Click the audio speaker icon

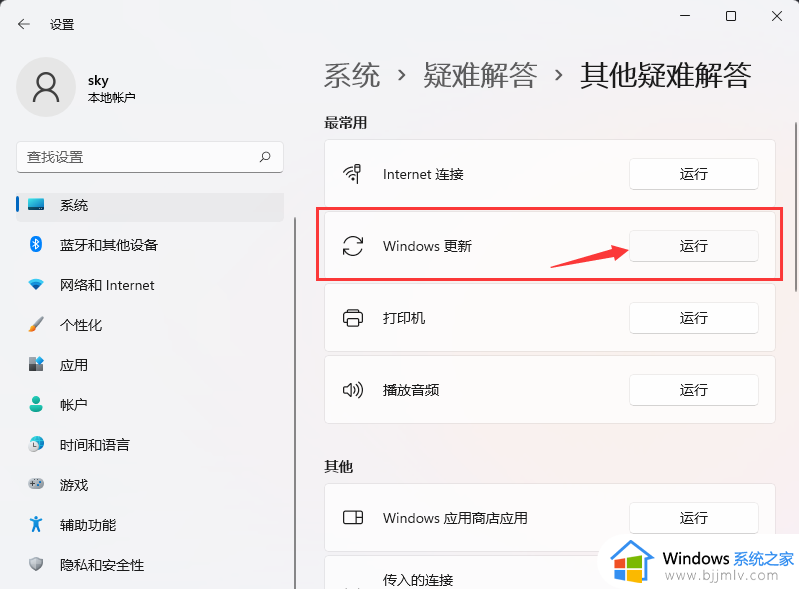click(353, 390)
